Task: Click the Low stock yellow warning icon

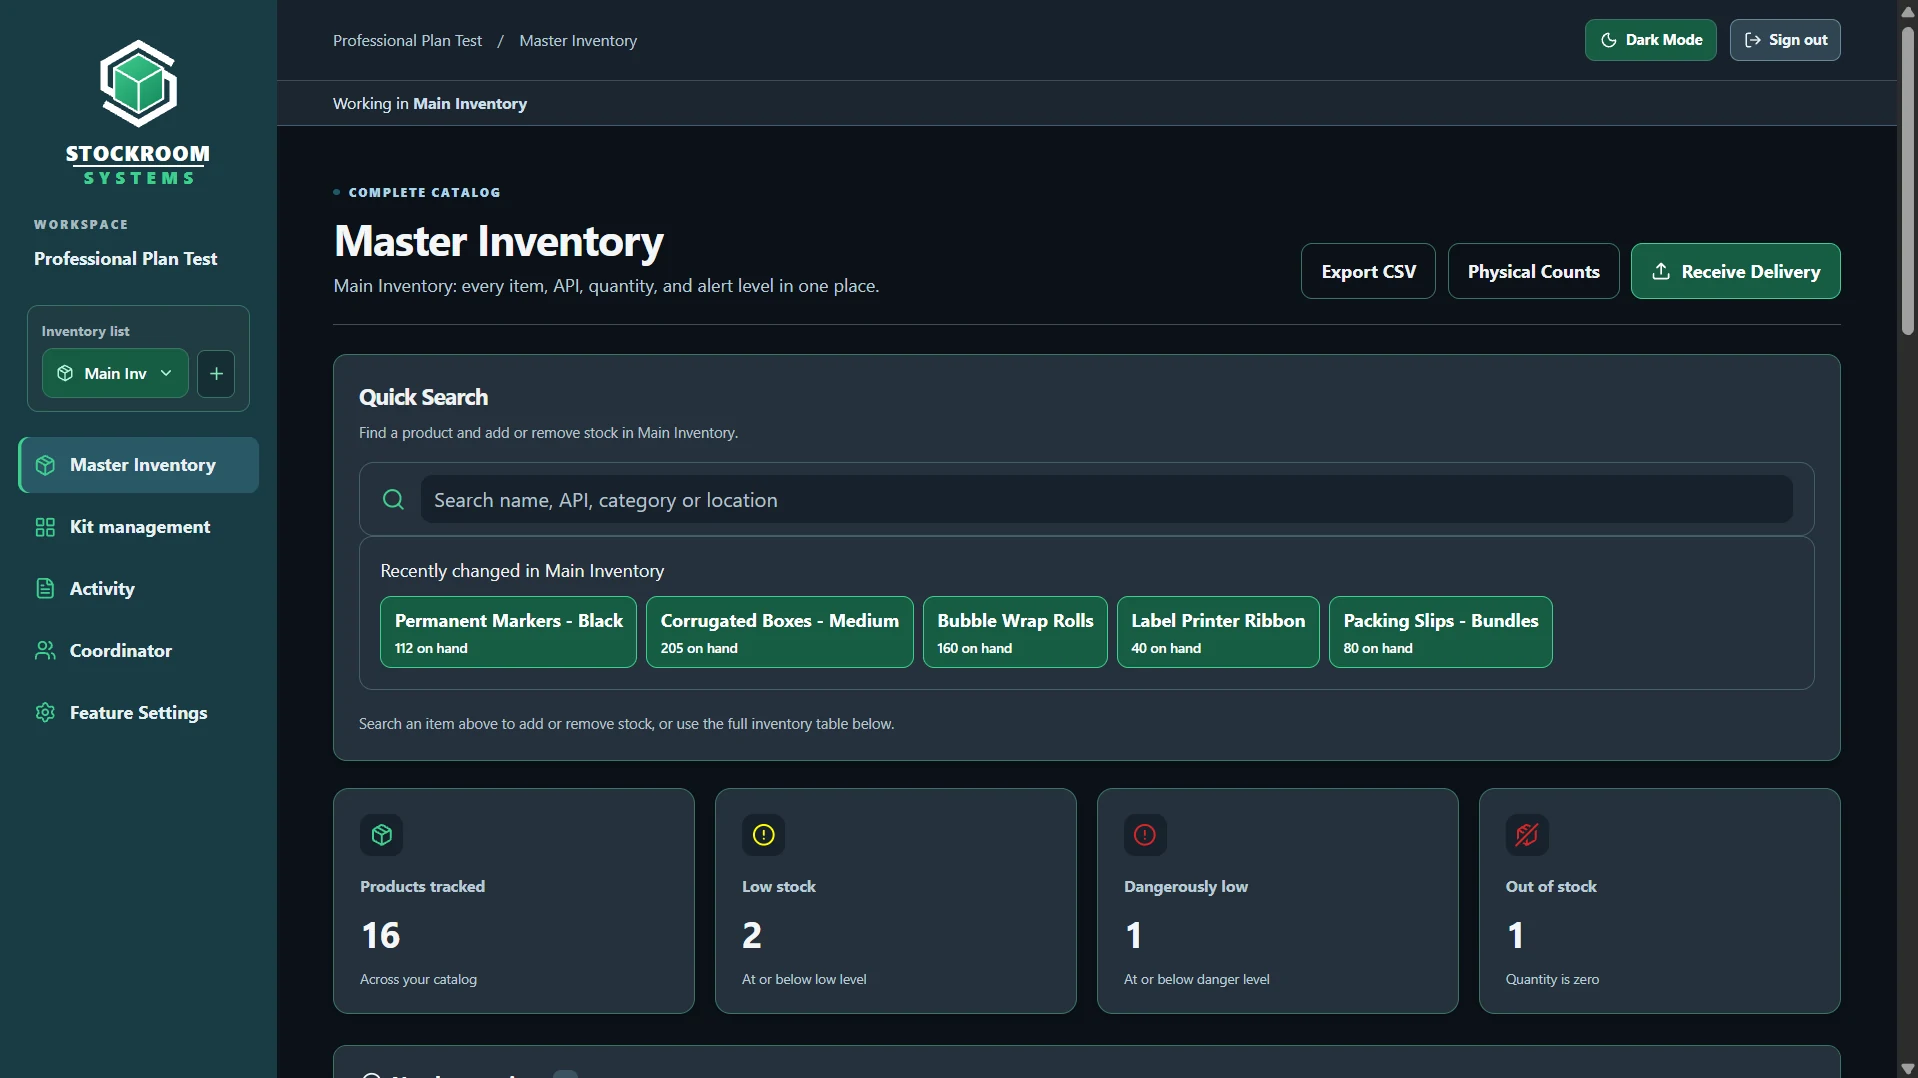Action: pos(764,835)
